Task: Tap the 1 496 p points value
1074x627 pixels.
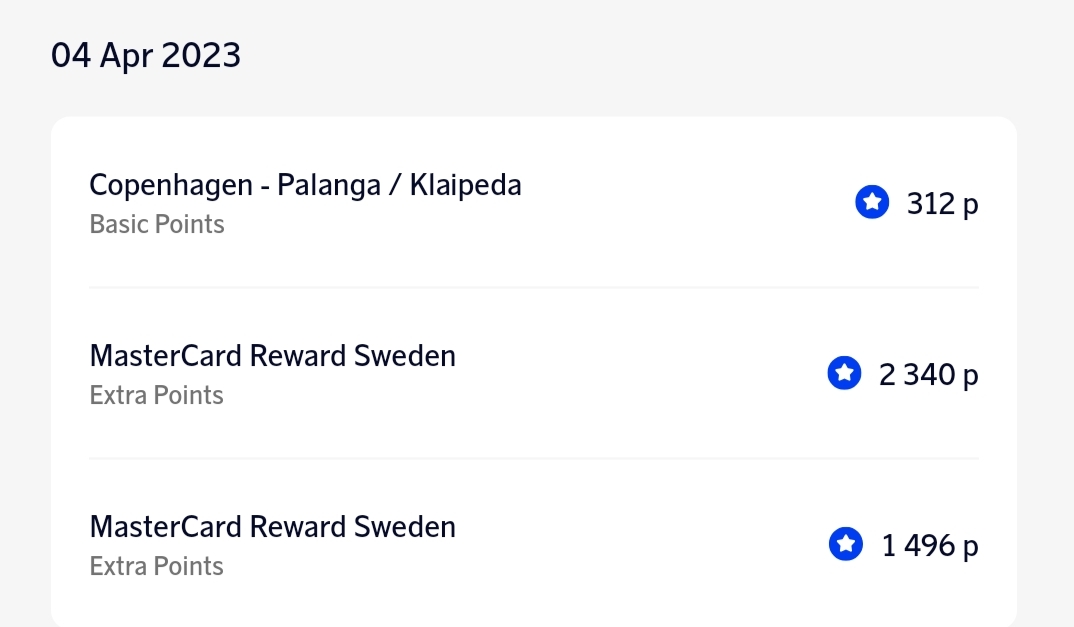Action: [929, 546]
